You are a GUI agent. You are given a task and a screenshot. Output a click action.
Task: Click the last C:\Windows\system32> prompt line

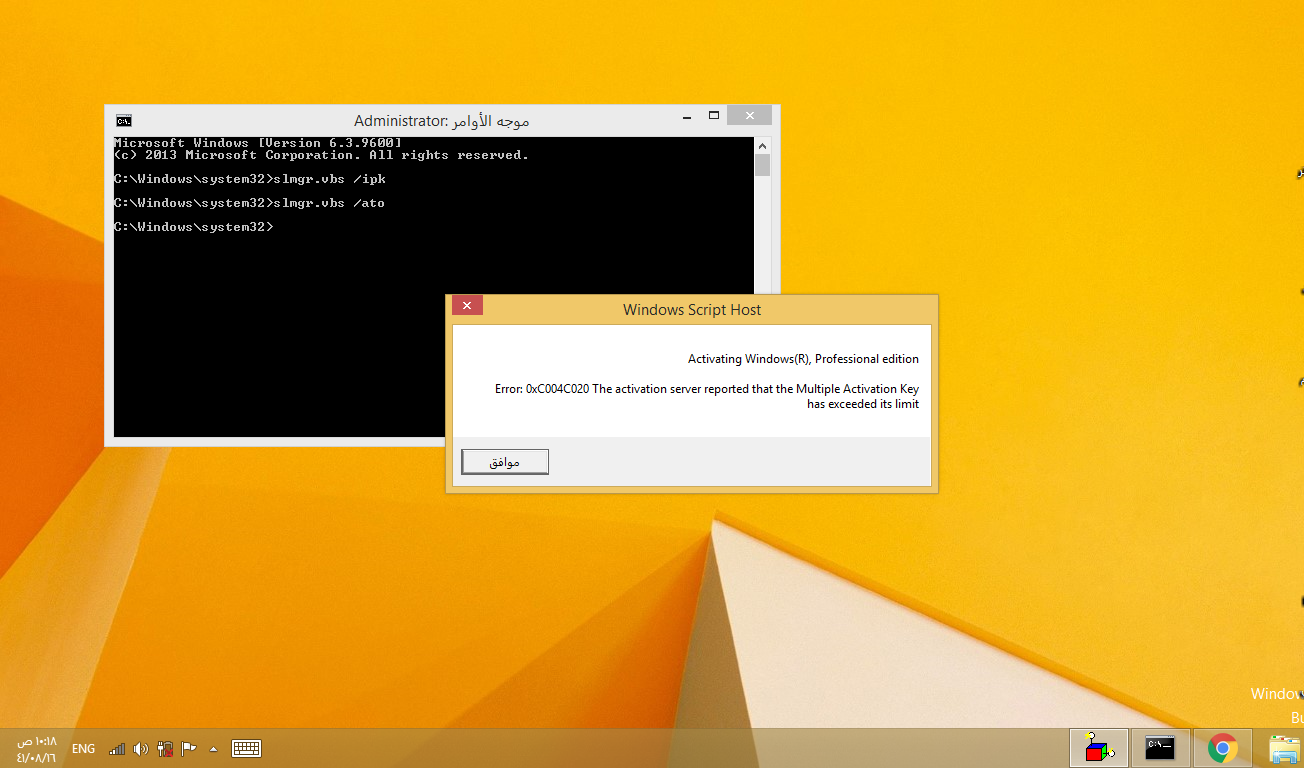[x=193, y=227]
